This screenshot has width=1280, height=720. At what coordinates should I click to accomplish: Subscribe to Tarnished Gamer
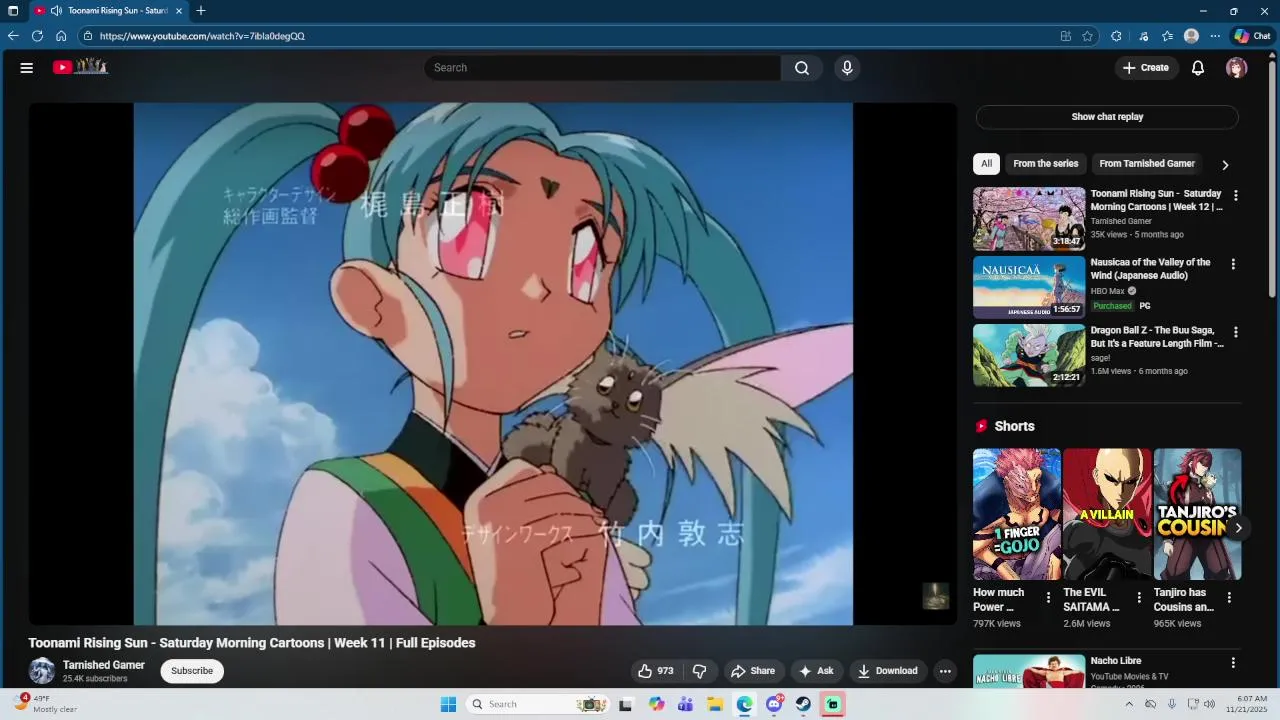(192, 671)
